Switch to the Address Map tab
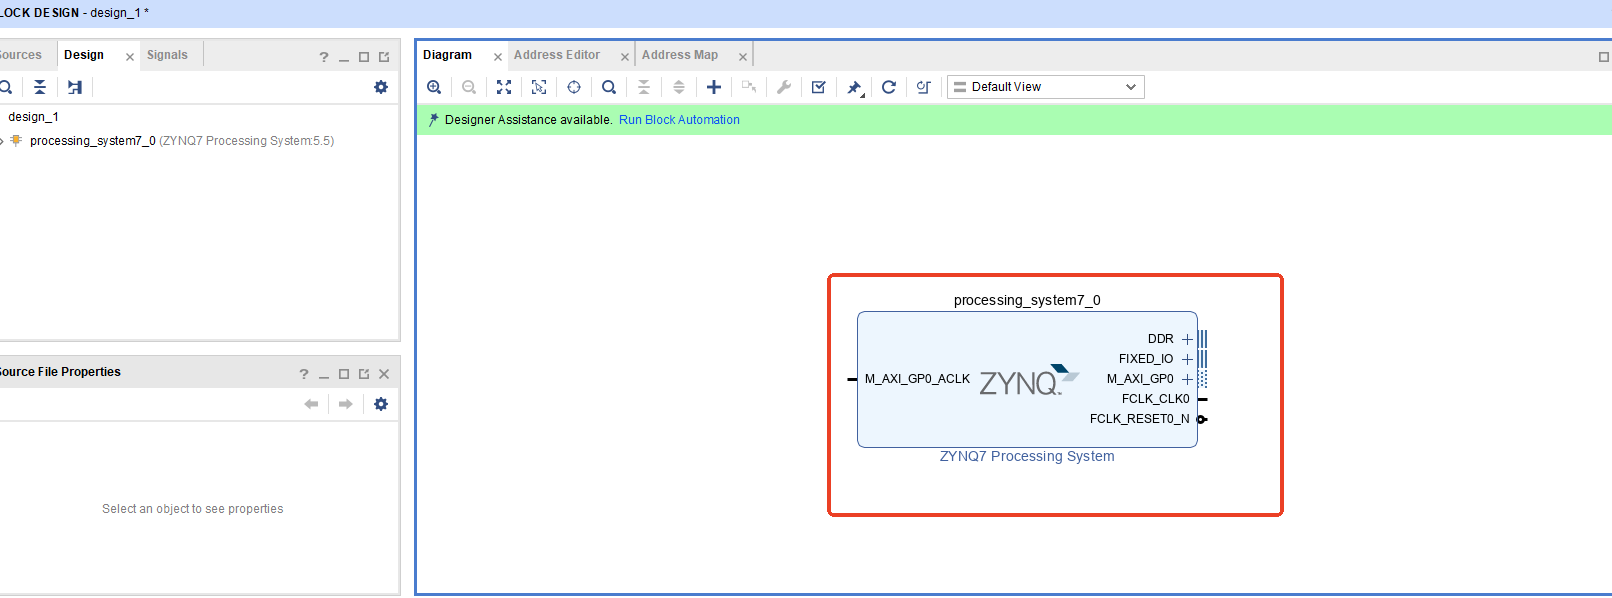Image resolution: width=1612 pixels, height=598 pixels. pyautogui.click(x=680, y=55)
